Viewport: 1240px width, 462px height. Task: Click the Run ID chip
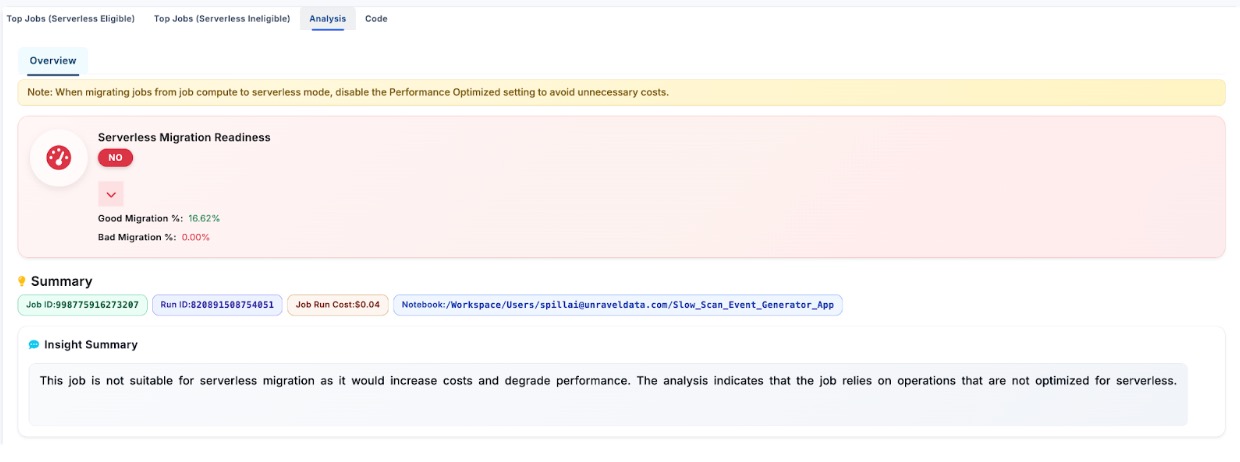(217, 305)
